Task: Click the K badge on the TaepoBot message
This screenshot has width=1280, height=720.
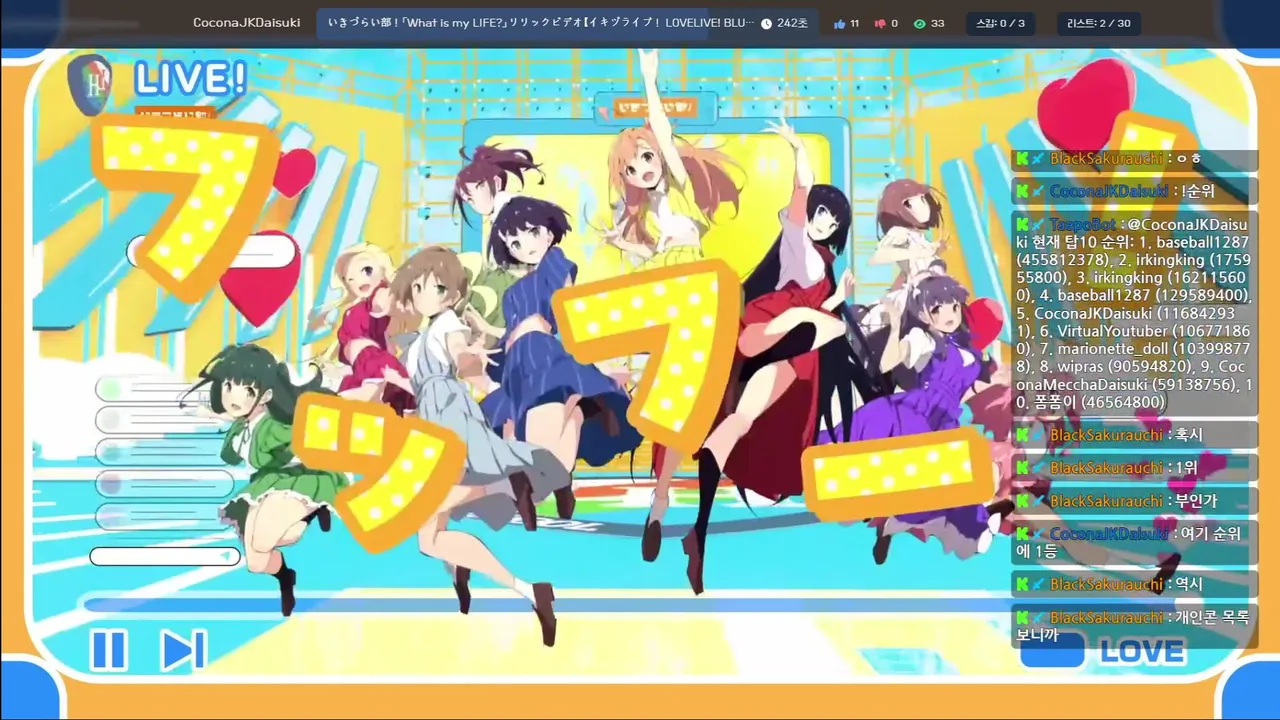Action: (1023, 224)
